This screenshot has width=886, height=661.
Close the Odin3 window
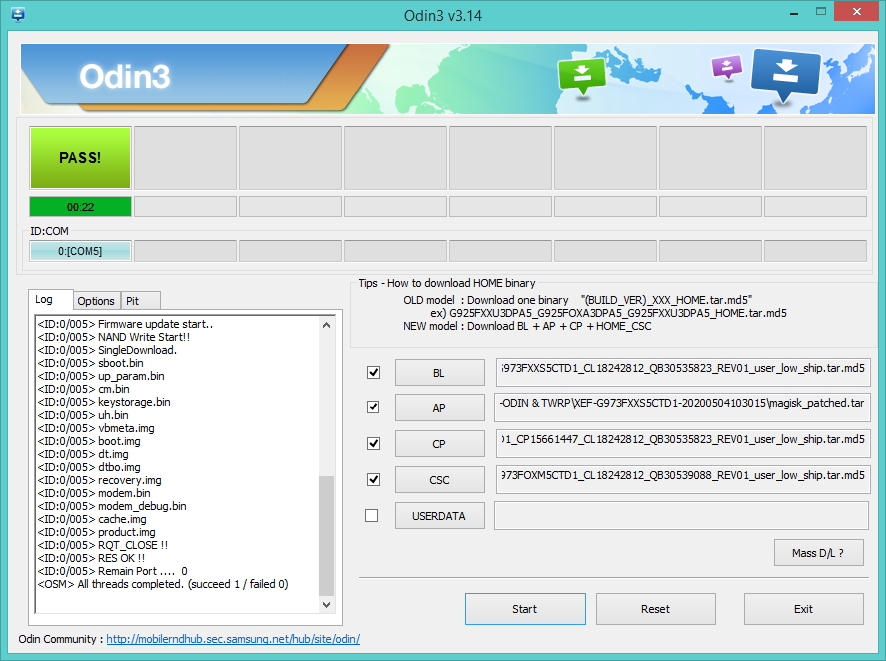click(x=857, y=12)
